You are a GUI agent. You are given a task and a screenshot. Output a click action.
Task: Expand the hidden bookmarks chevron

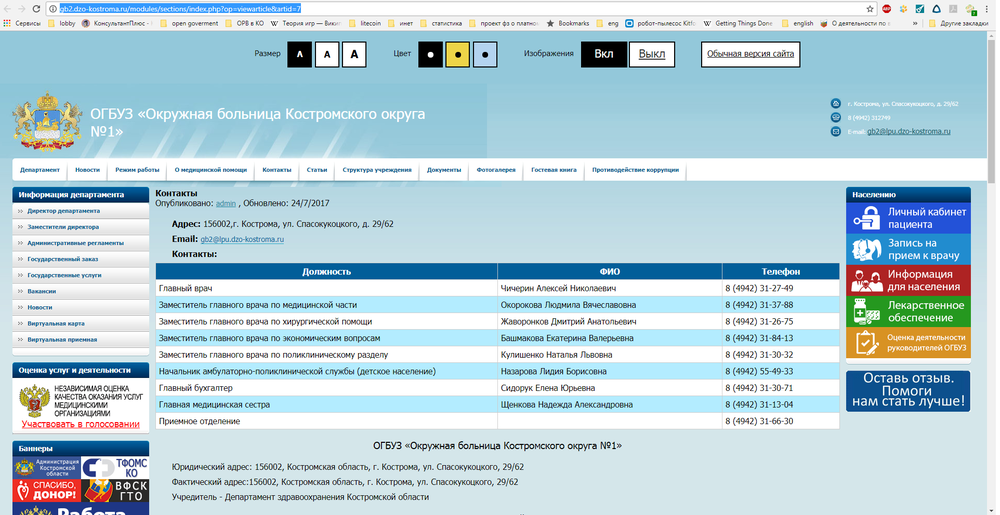pos(915,24)
